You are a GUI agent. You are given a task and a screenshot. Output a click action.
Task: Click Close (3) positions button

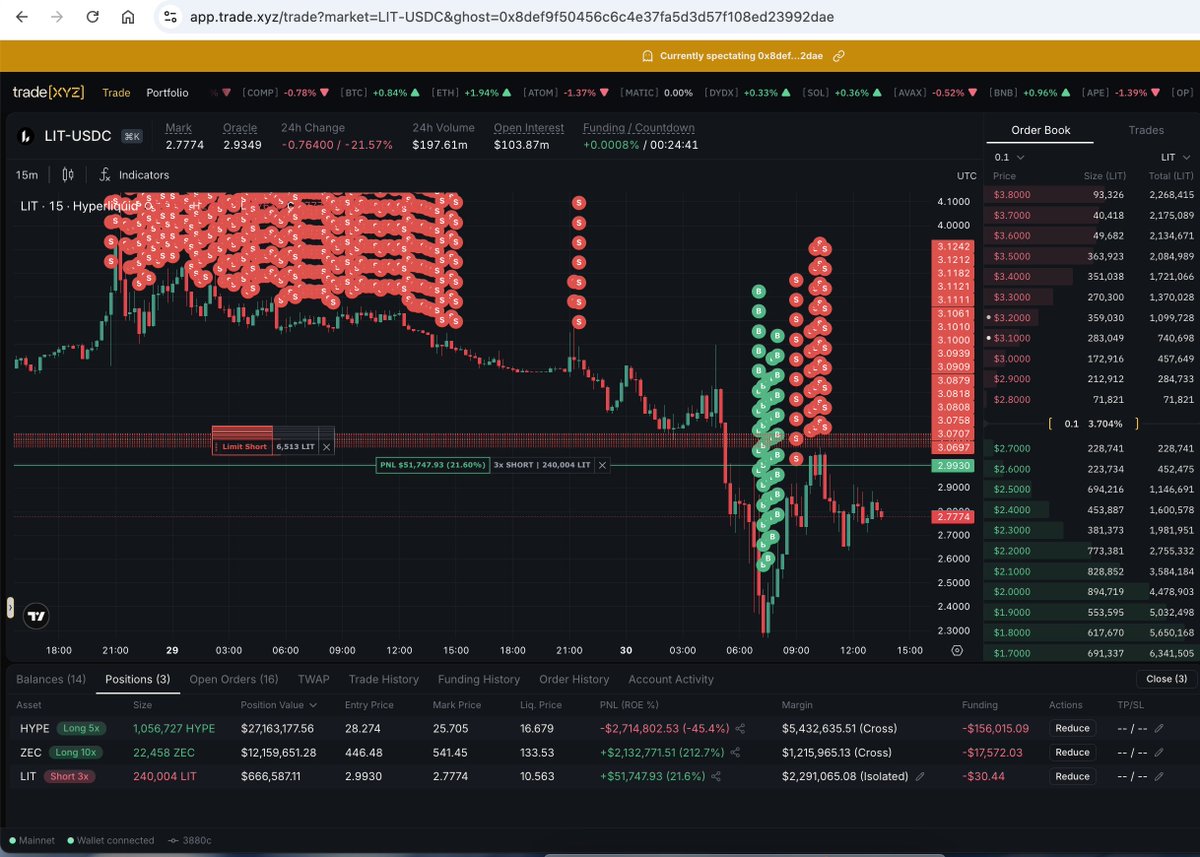pos(1166,679)
